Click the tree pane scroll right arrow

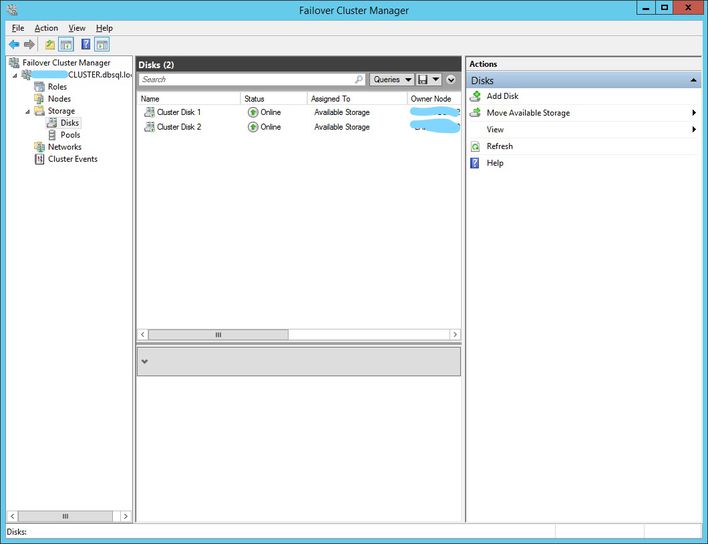(126, 516)
